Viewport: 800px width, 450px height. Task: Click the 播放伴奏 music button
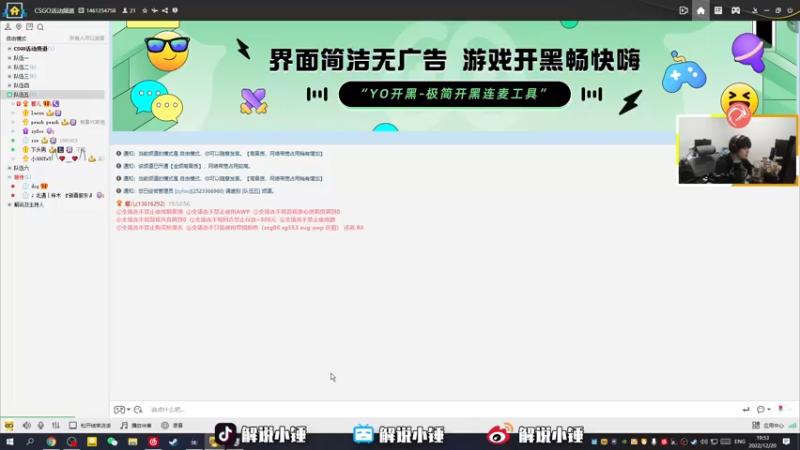click(136, 426)
